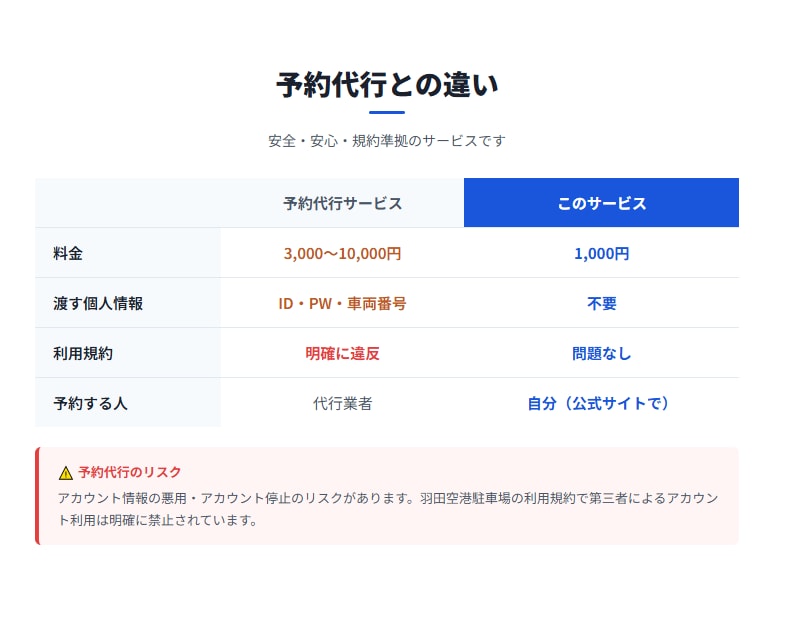Viewport: 789px width, 642px height.
Task: Click the 明確に違反 cell
Action: click(342, 353)
